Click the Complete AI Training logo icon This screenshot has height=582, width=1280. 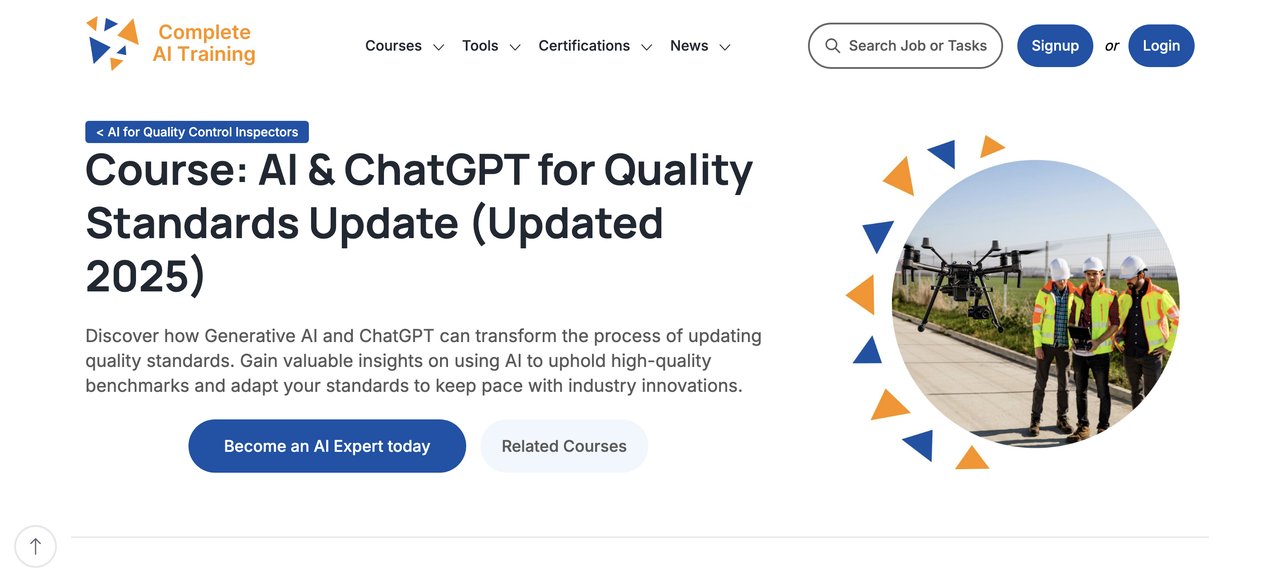113,42
